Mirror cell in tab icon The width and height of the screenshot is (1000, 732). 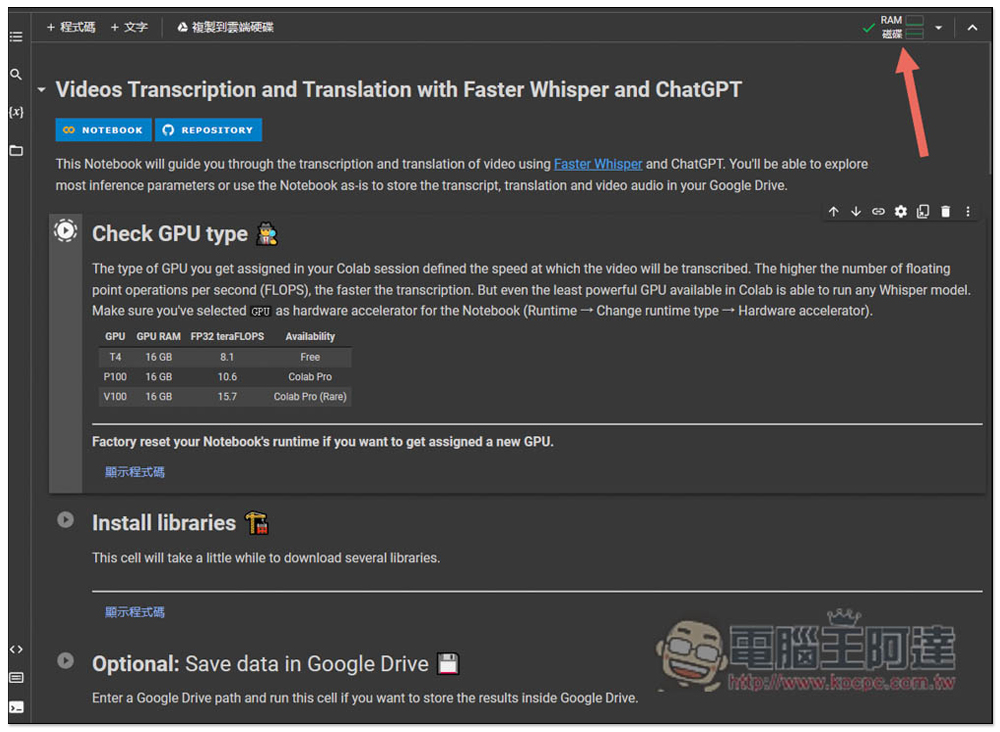tap(923, 211)
